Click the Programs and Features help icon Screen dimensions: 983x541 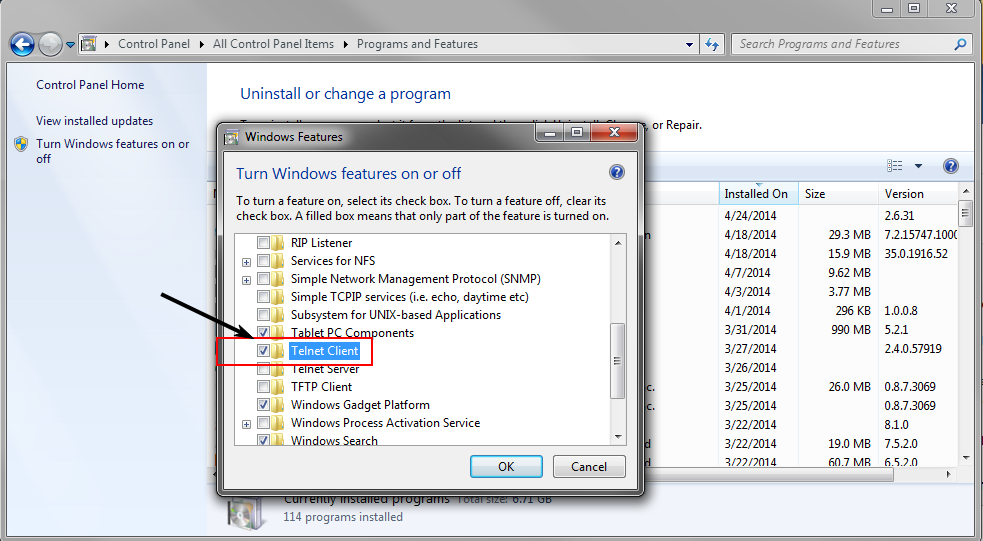[950, 165]
